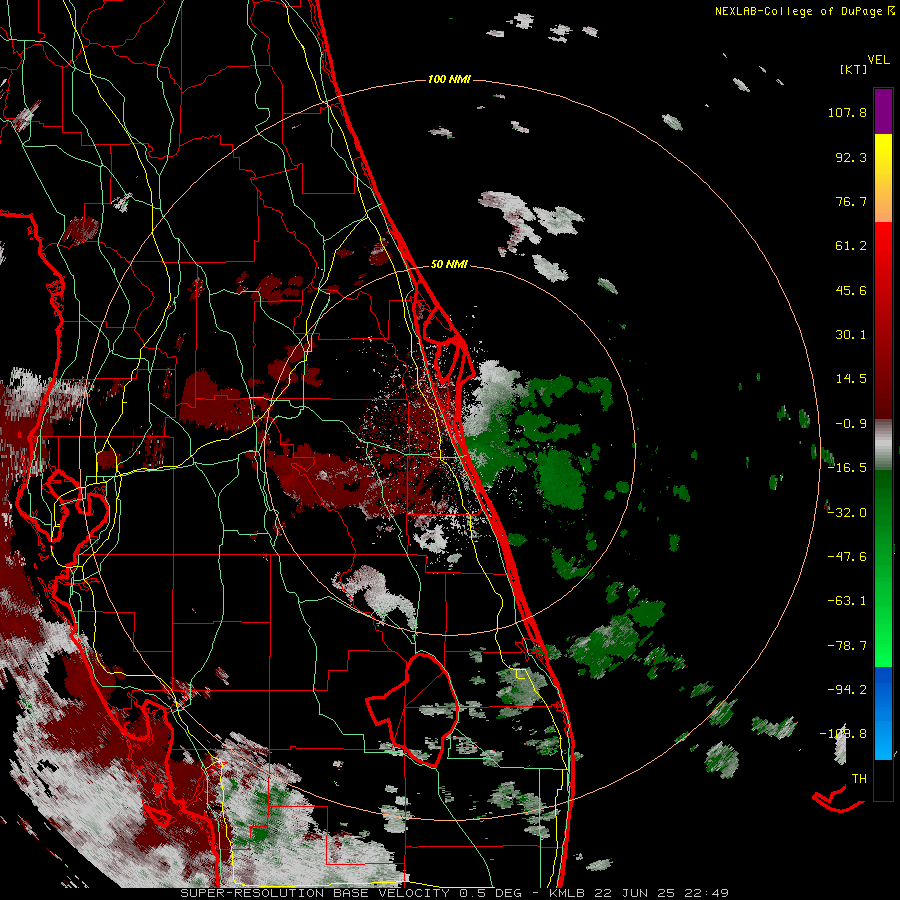Select the 92.3 legend value

pos(851,157)
